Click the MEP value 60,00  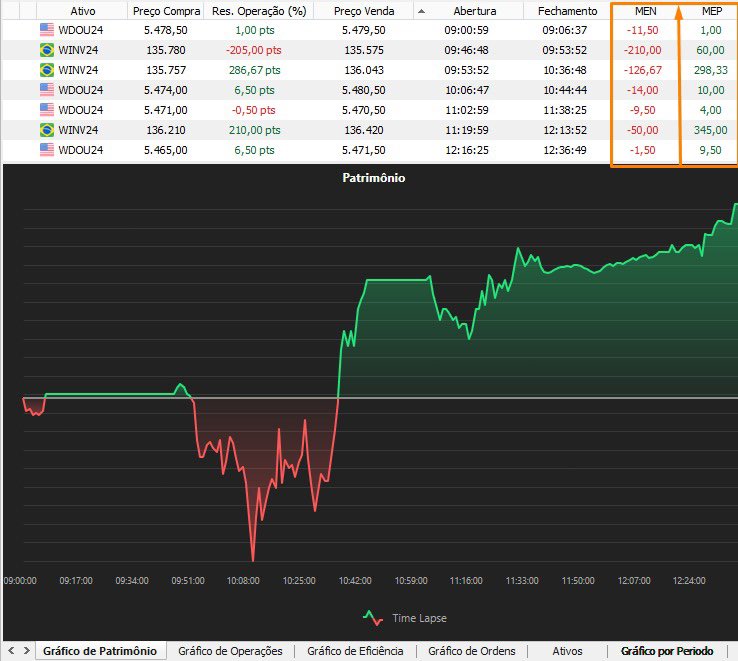[710, 50]
